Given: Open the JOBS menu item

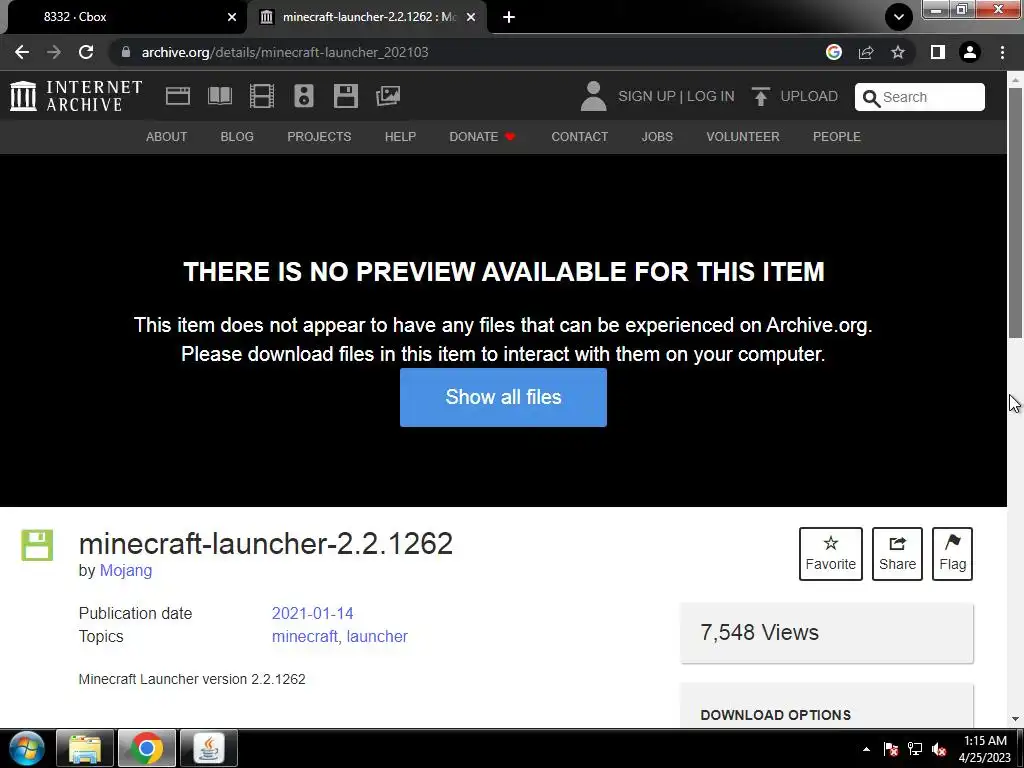Looking at the screenshot, I should click(657, 136).
